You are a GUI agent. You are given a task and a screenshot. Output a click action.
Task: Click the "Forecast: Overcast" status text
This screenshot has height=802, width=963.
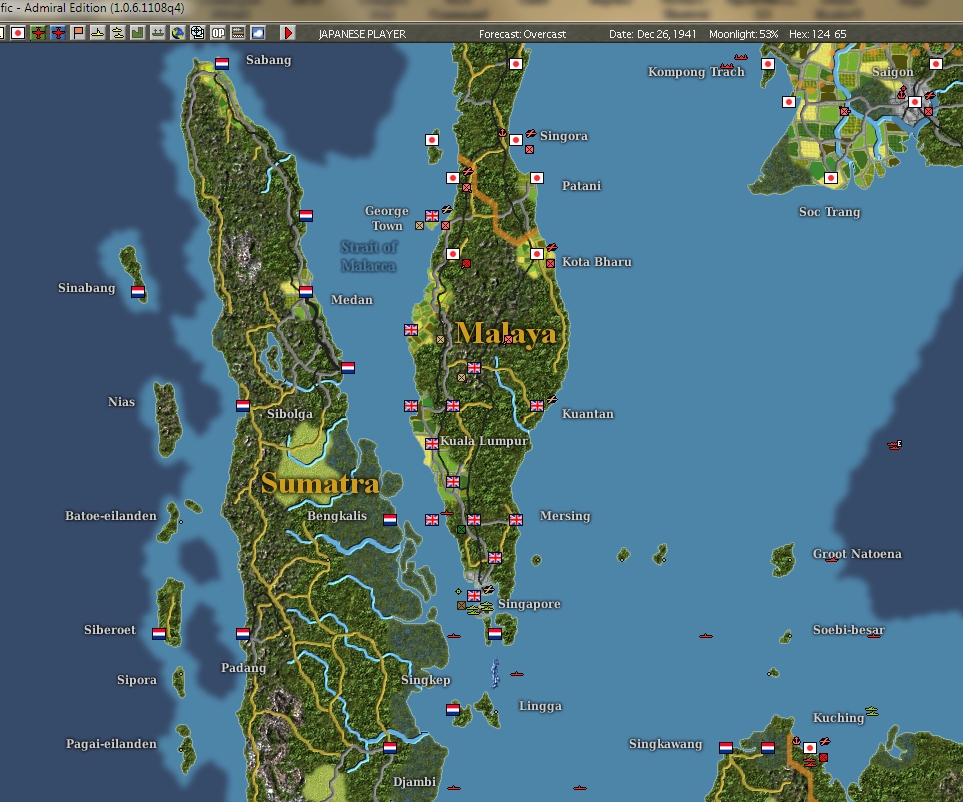coord(523,34)
